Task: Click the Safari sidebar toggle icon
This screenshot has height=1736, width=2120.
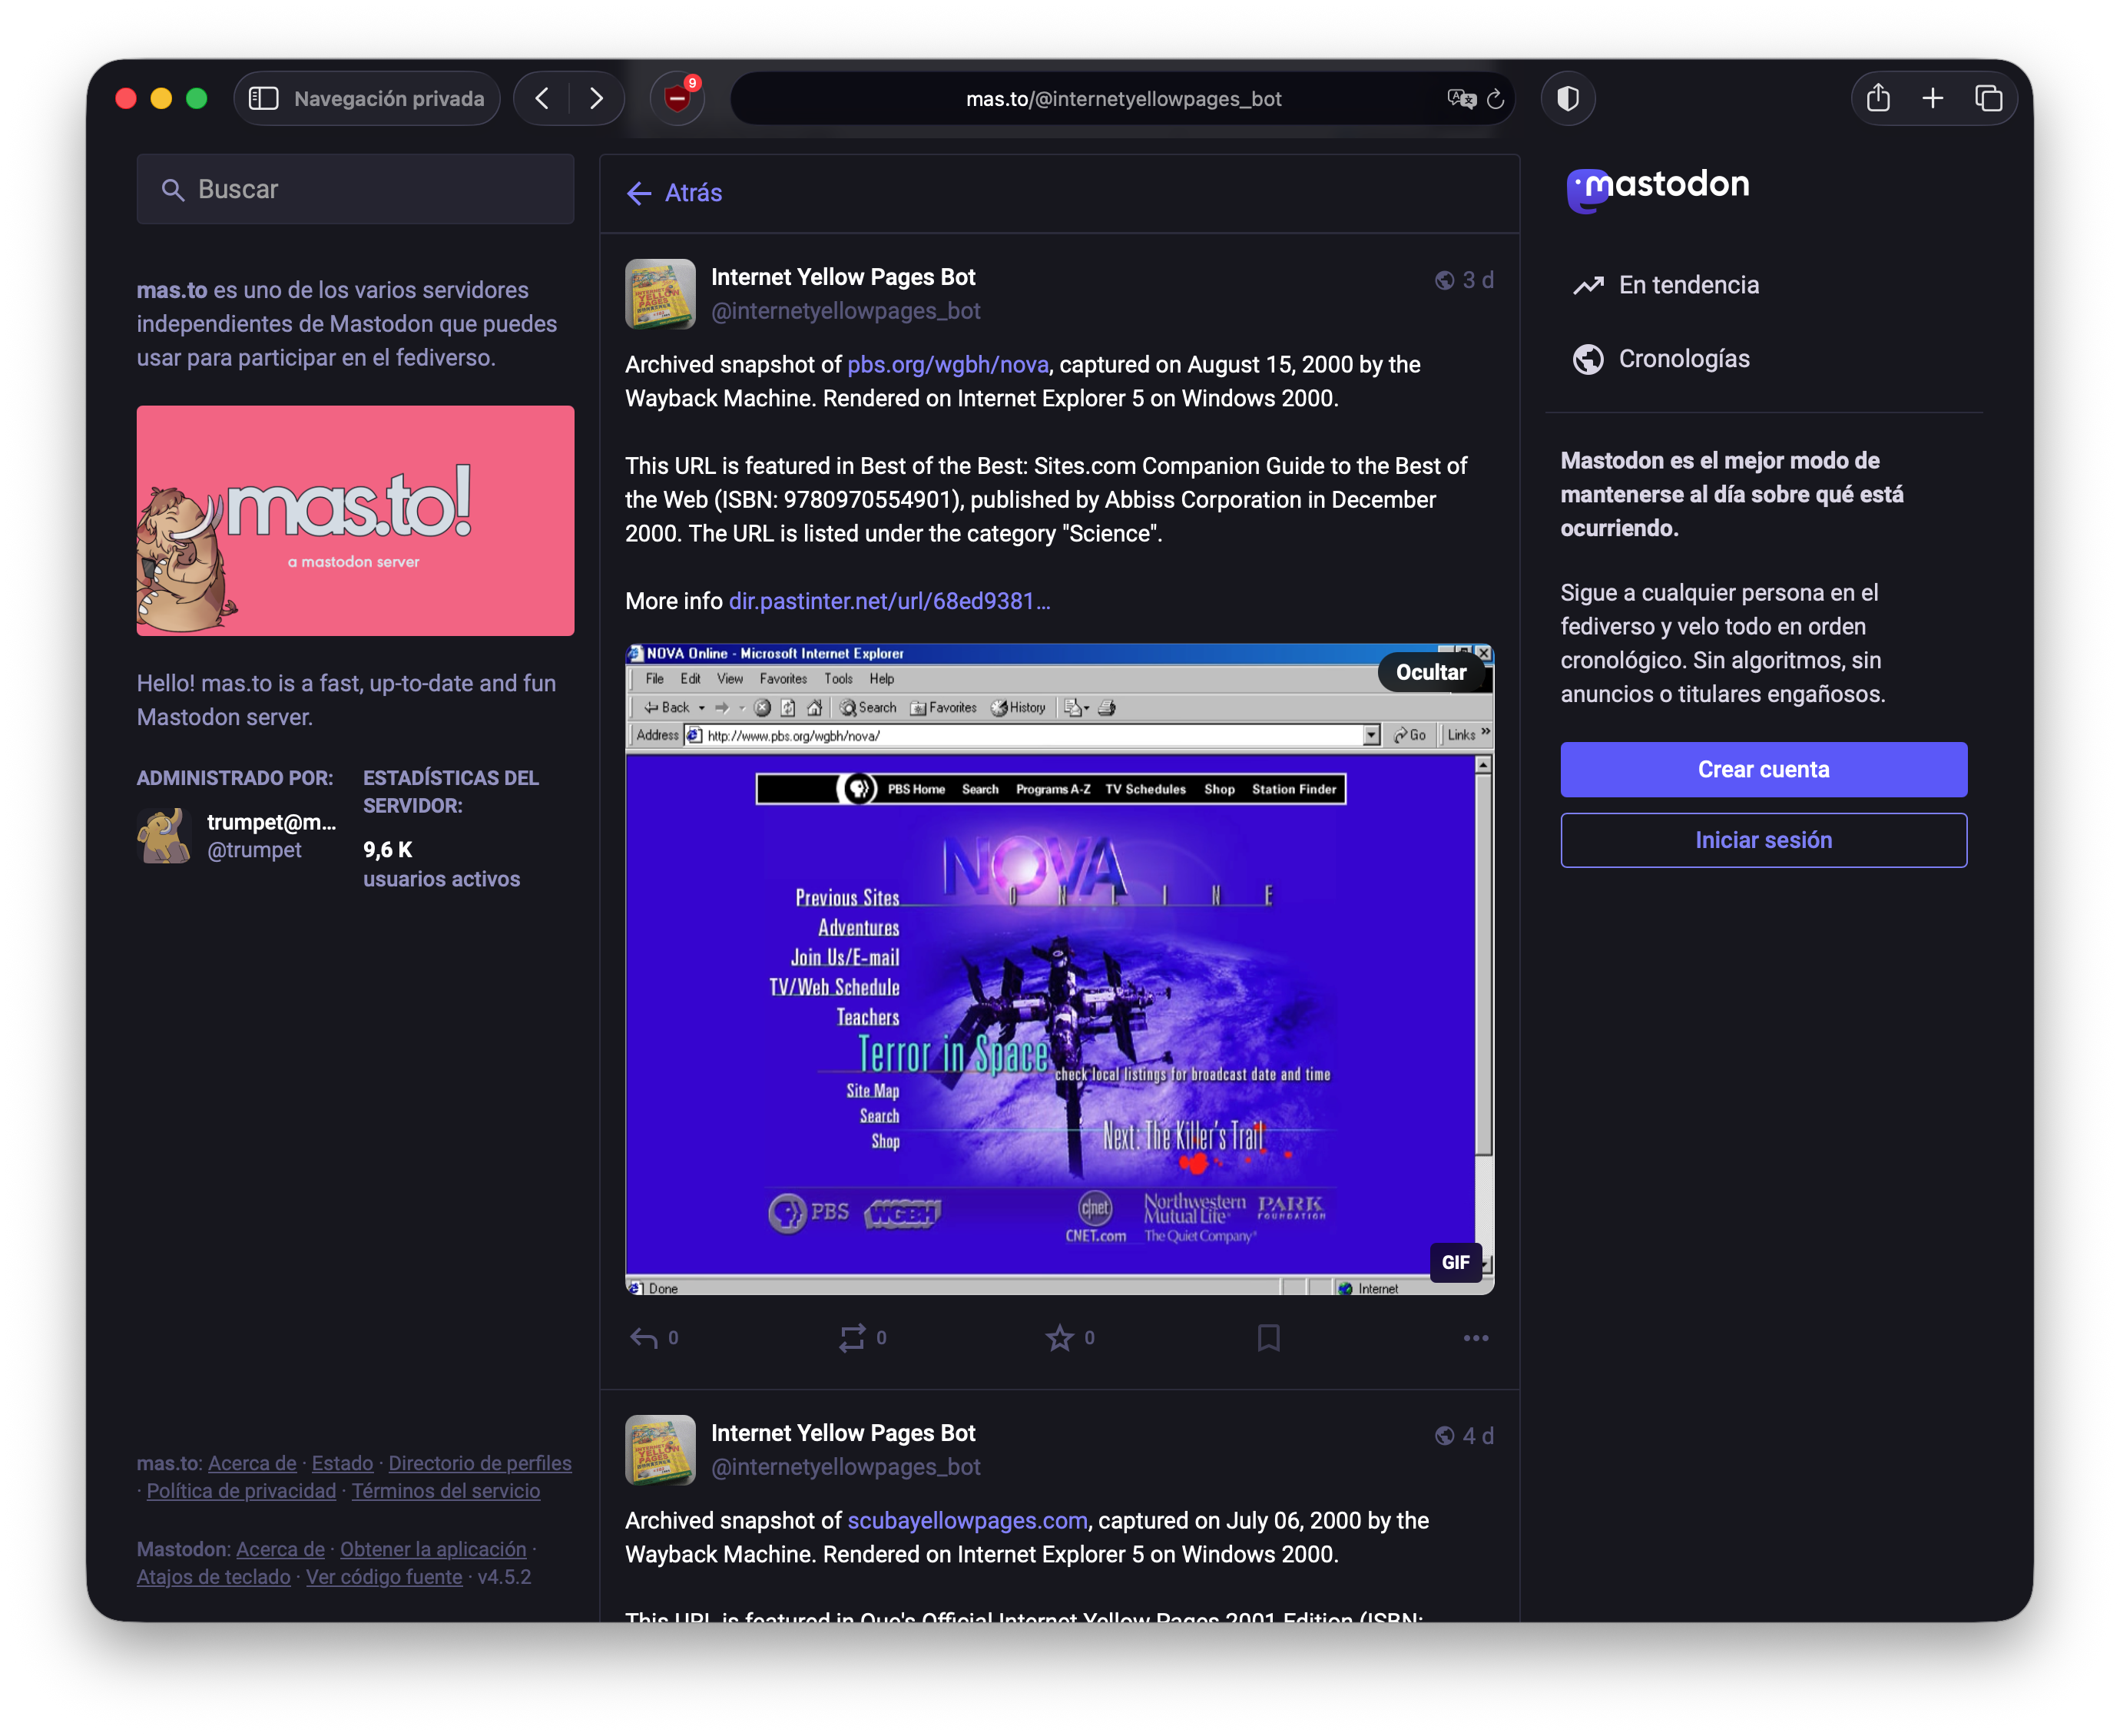Action: [x=264, y=98]
